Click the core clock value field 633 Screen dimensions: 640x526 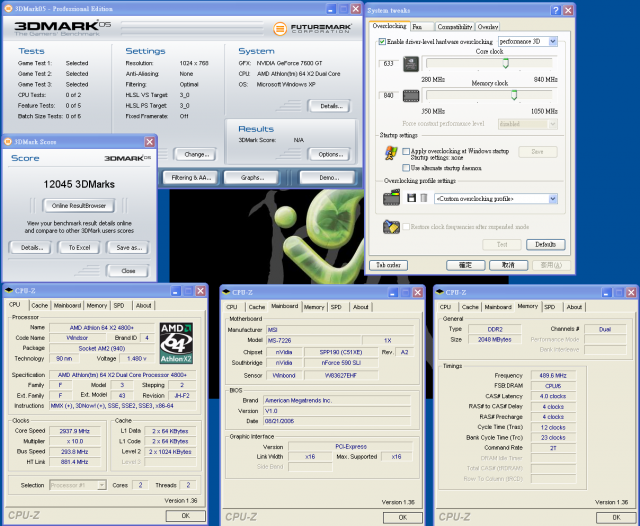coord(389,64)
